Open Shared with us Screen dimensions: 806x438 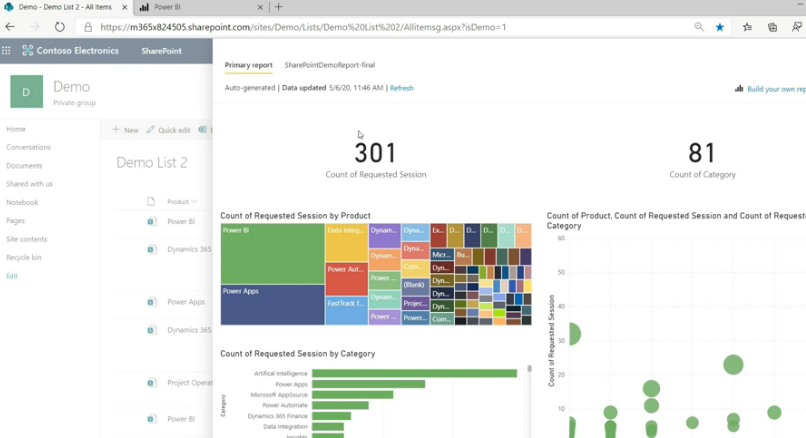pos(29,184)
